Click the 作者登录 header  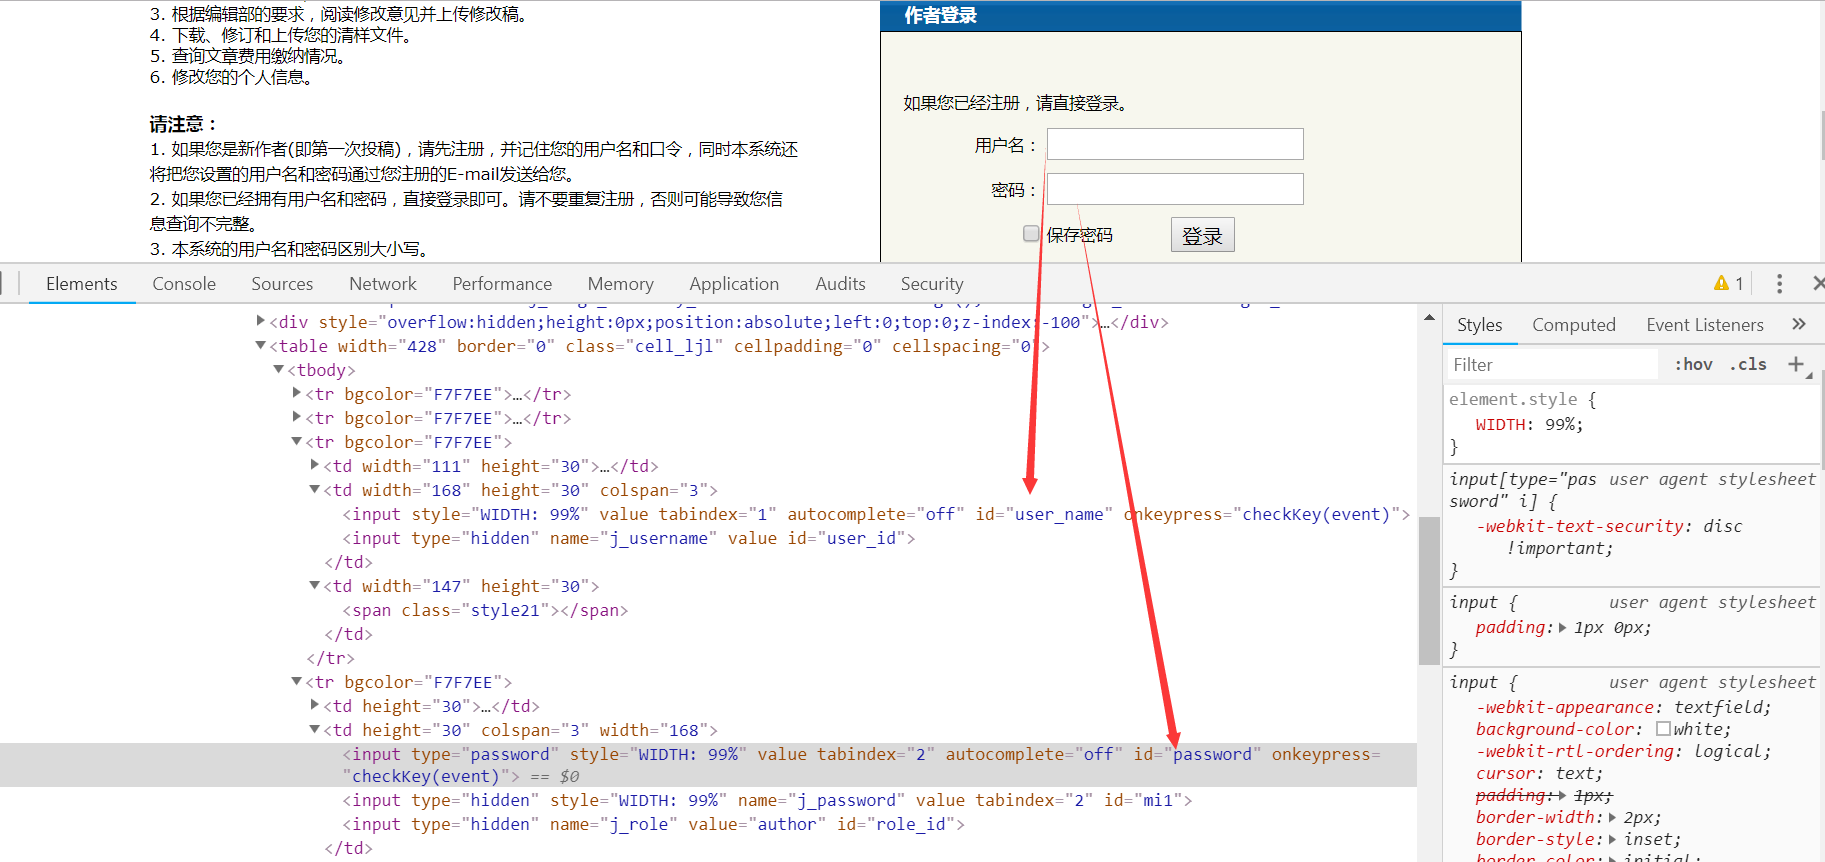click(940, 15)
